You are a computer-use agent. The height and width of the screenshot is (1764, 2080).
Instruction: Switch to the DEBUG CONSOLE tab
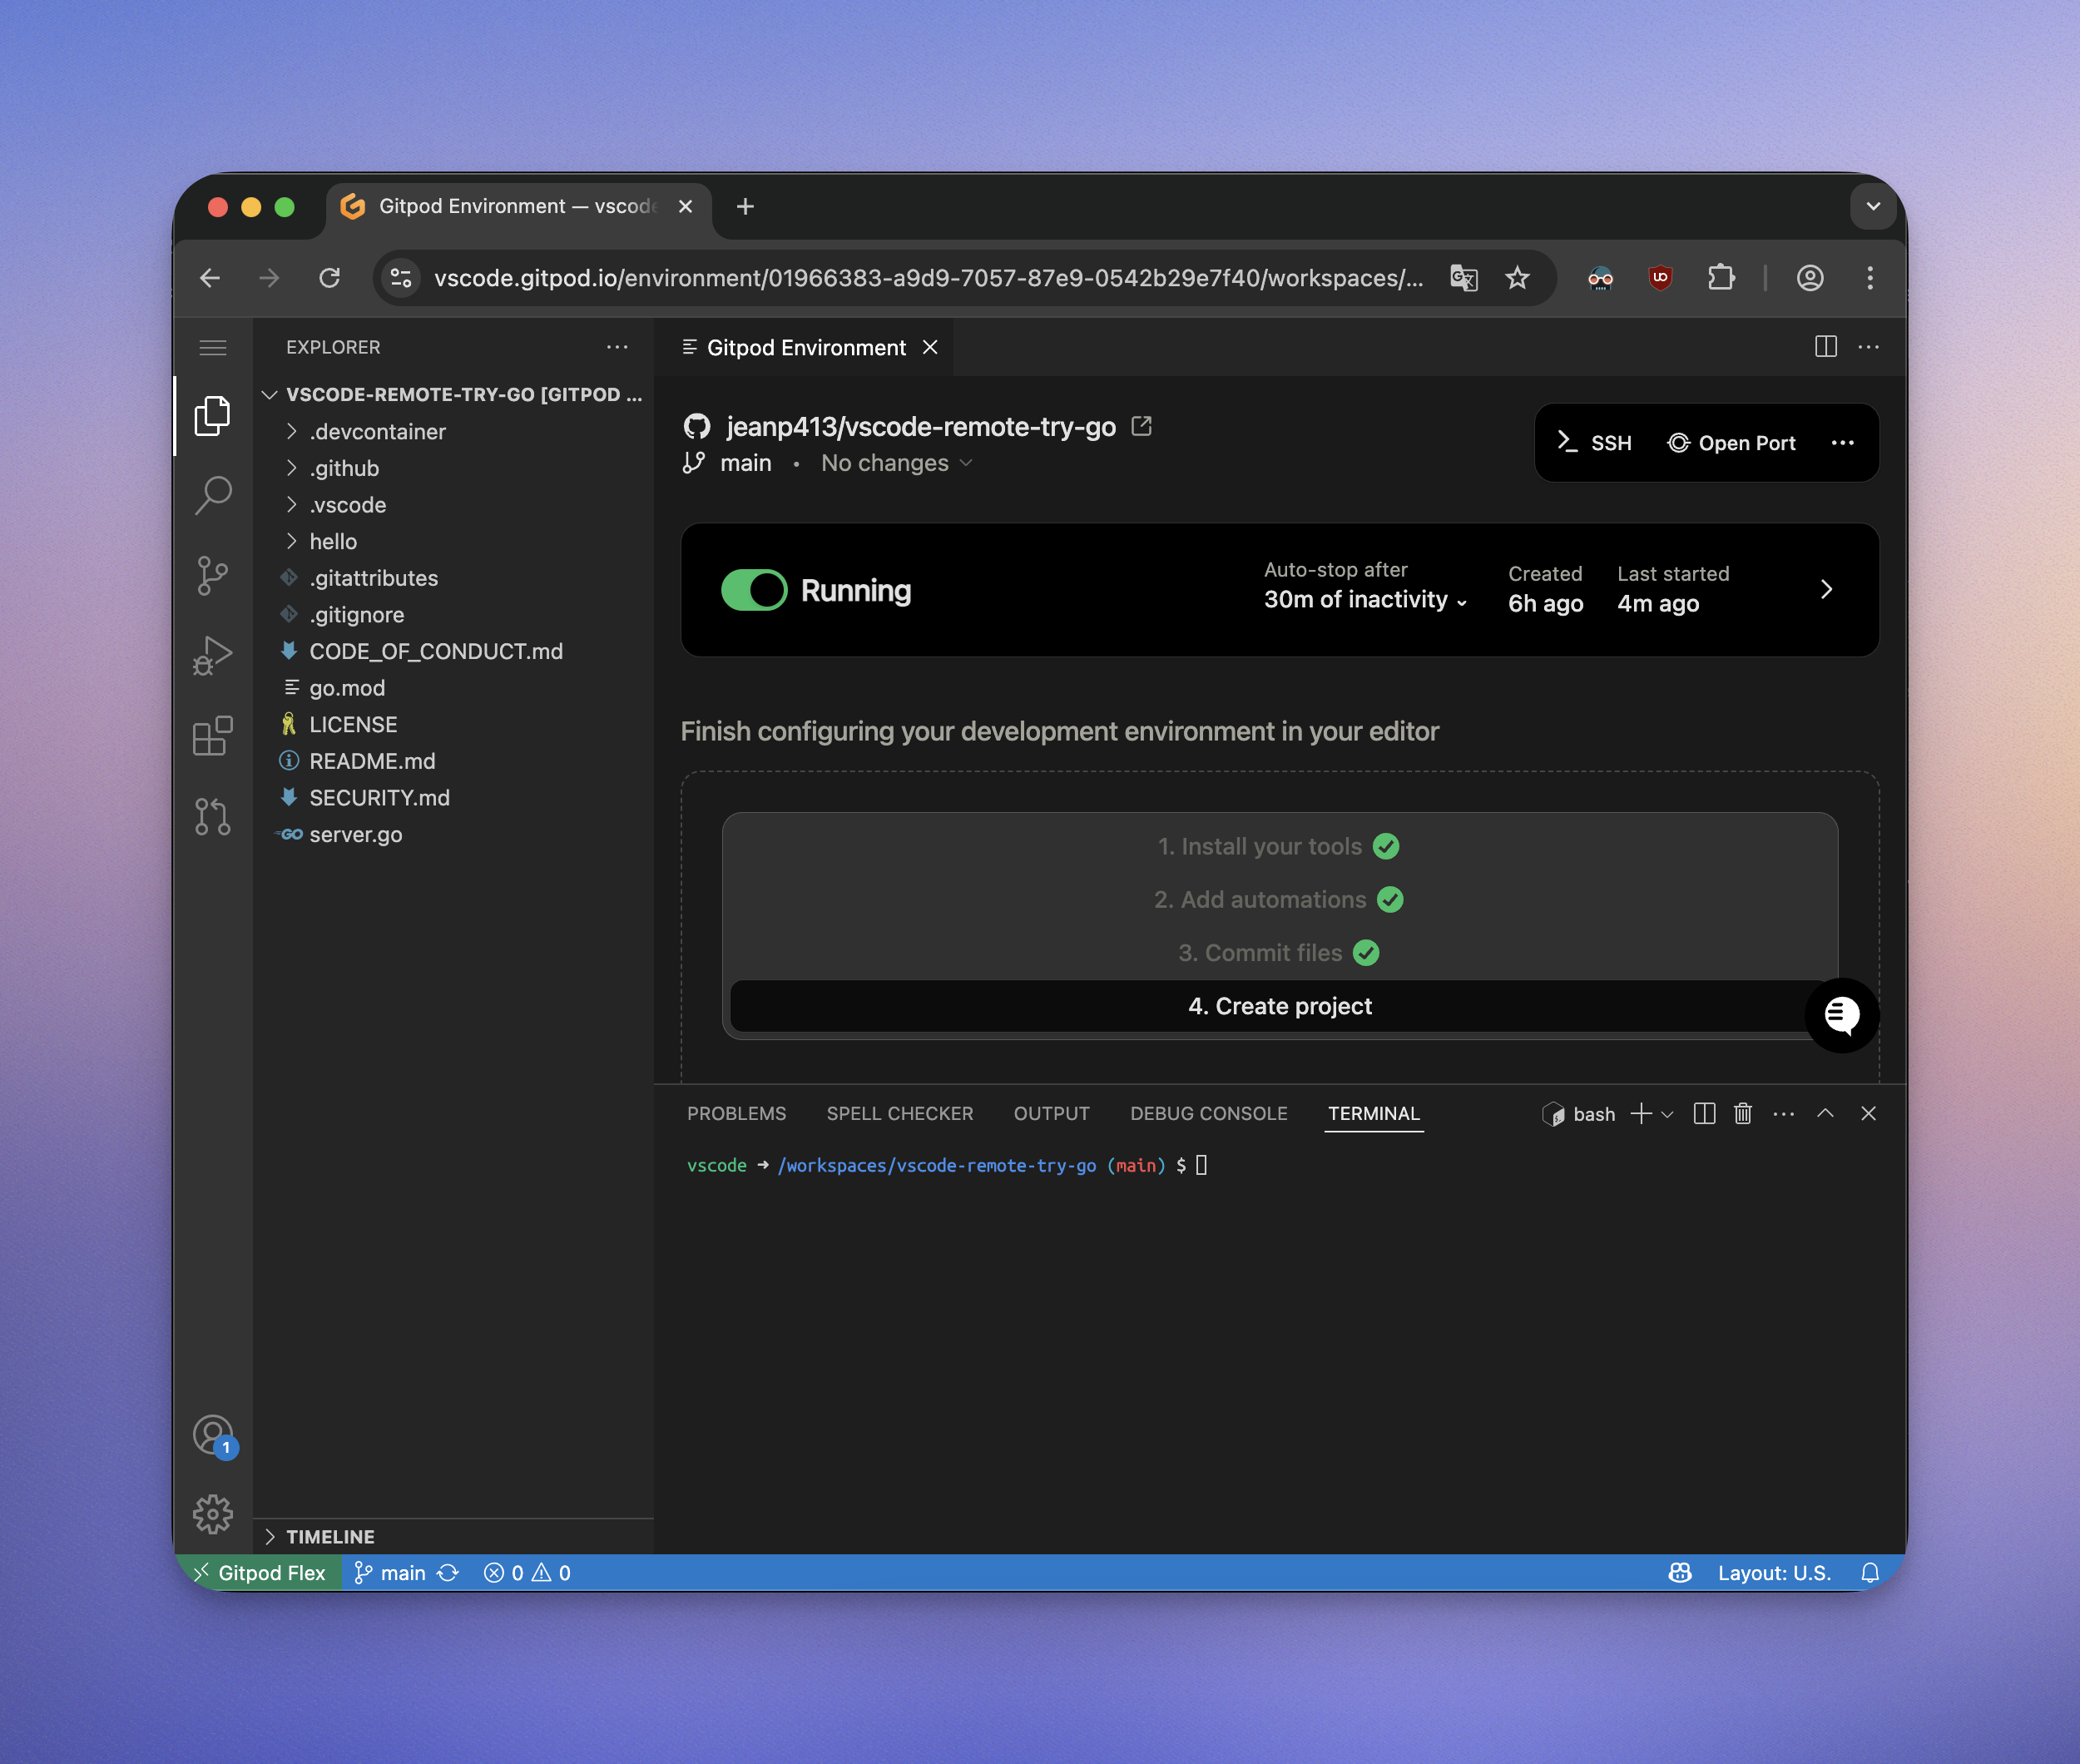1208,1114
